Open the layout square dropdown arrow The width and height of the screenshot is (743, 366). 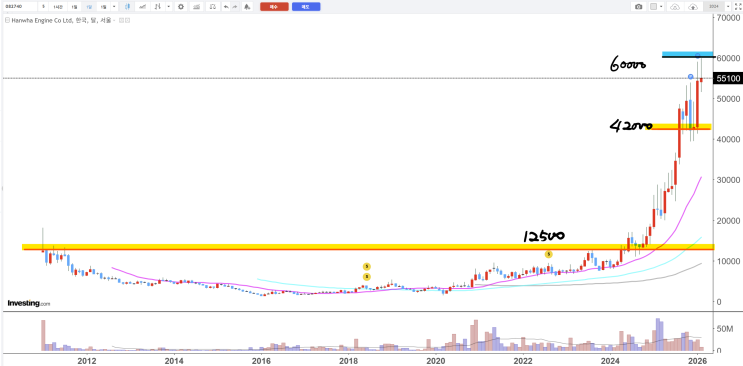(661, 7)
